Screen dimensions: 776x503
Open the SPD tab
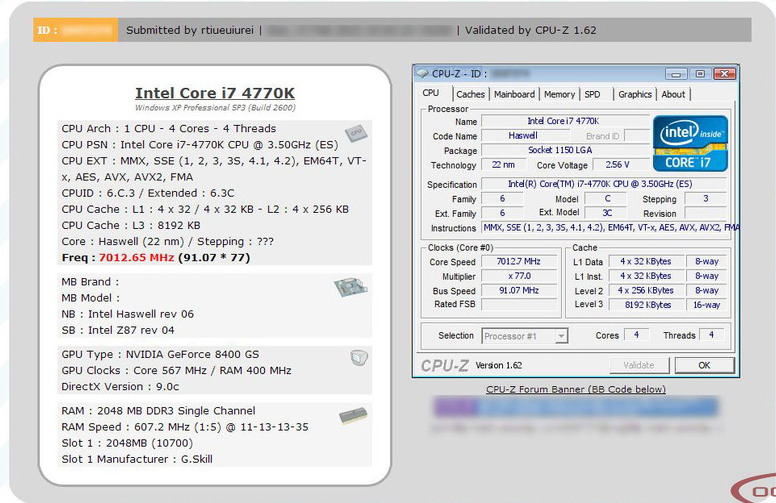(592, 94)
